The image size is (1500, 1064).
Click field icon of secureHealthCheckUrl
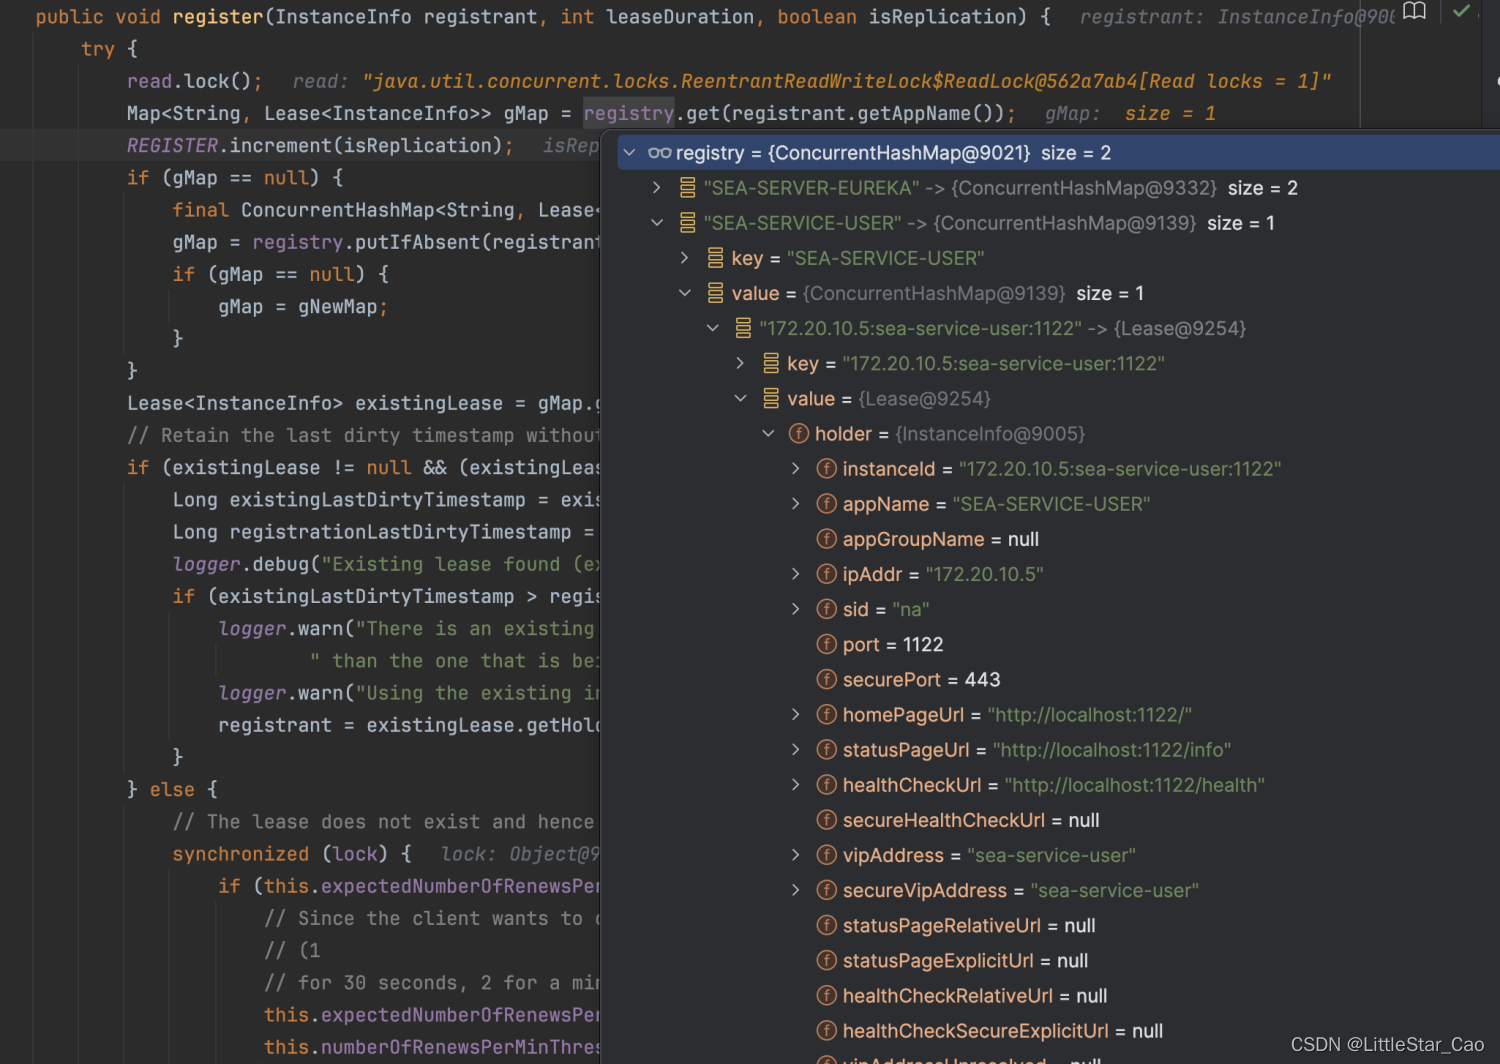click(x=827, y=820)
